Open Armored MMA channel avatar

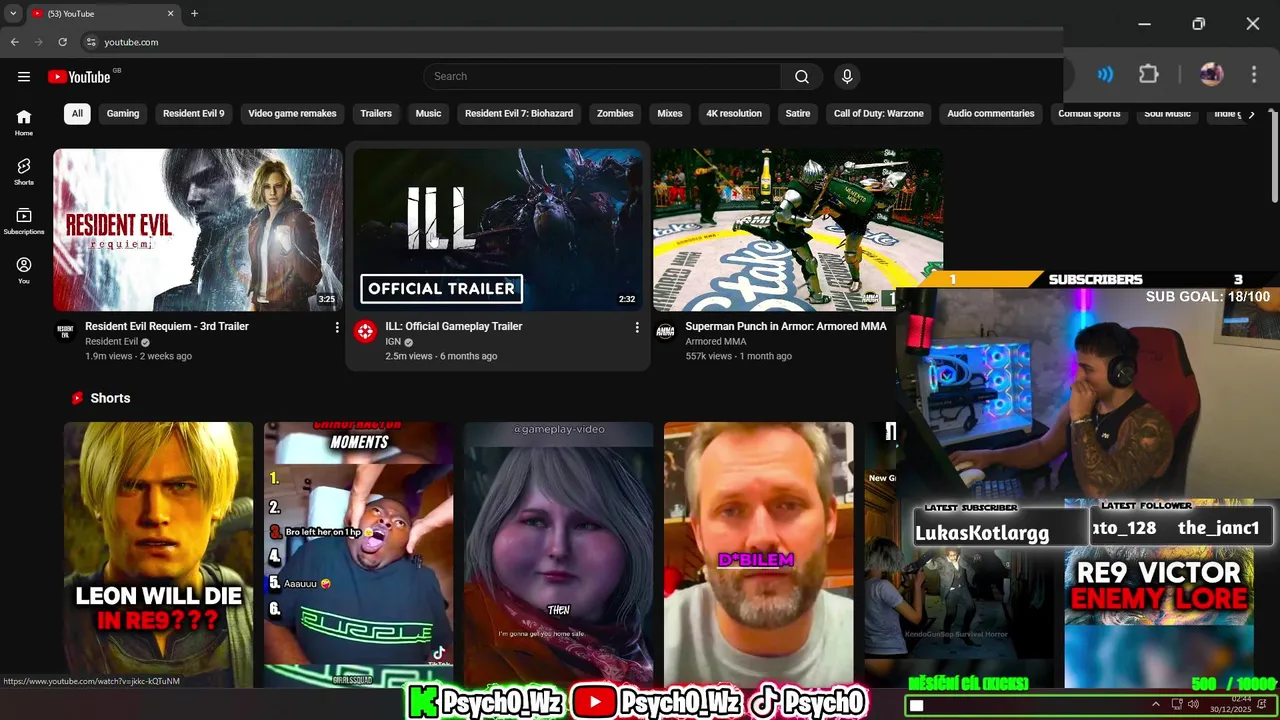pyautogui.click(x=665, y=332)
